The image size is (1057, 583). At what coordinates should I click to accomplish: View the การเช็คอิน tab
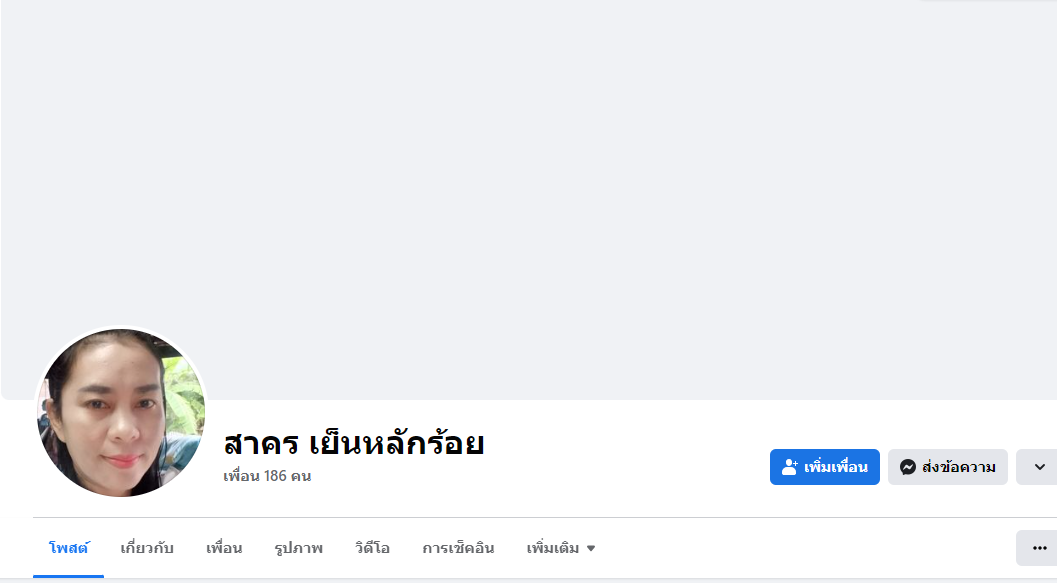coord(458,548)
